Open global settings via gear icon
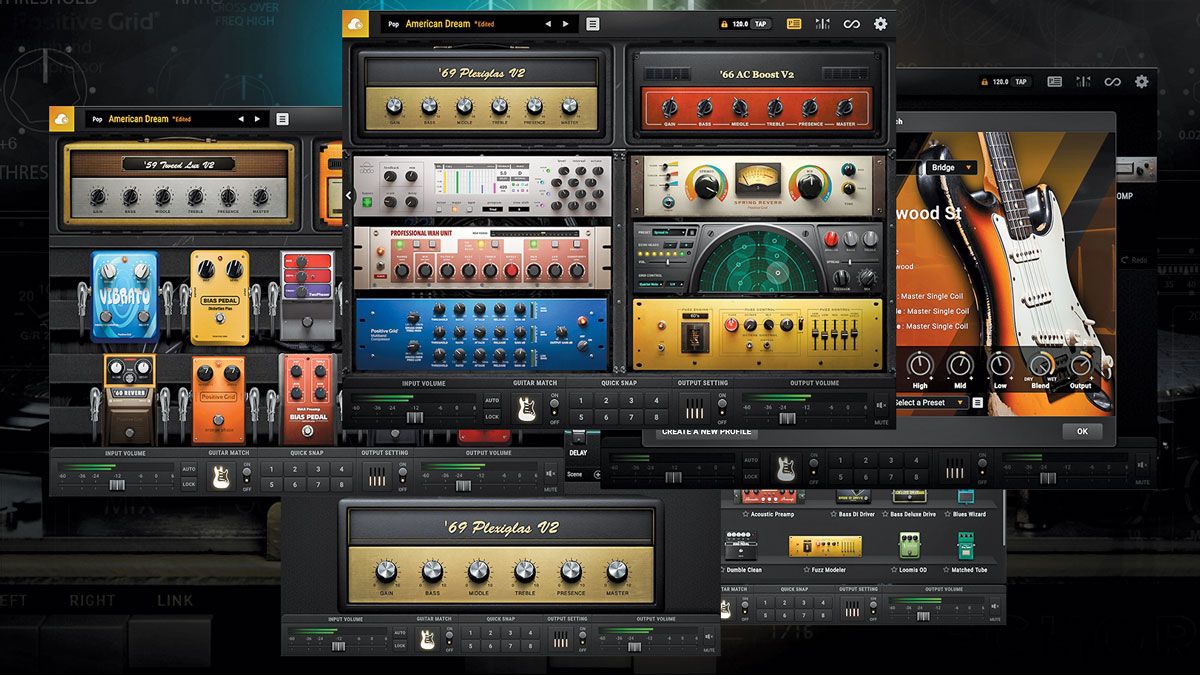The width and height of the screenshot is (1200, 675). point(881,23)
